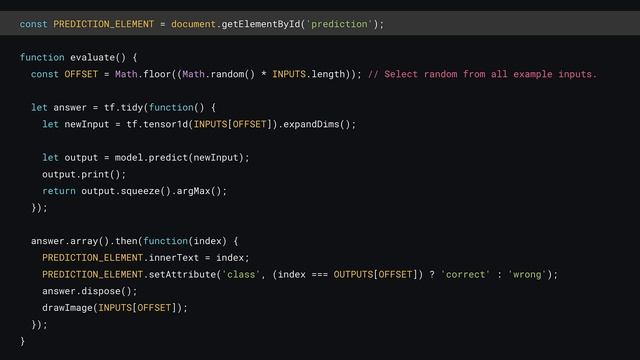The image size is (640, 360).
Task: Click the 'class' string literal
Action: click(x=241, y=275)
